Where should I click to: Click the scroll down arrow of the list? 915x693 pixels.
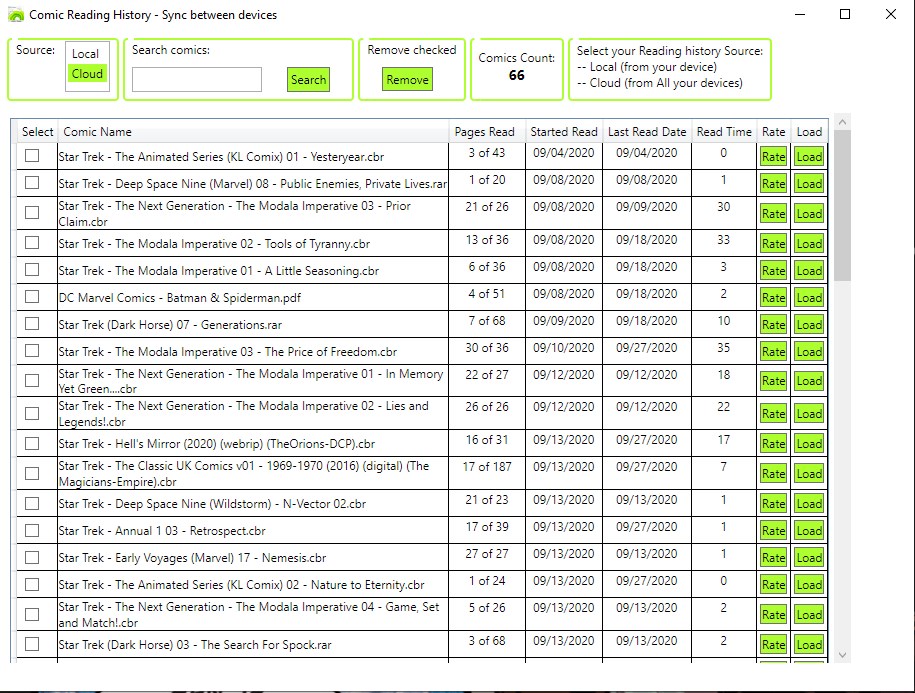pos(842,655)
